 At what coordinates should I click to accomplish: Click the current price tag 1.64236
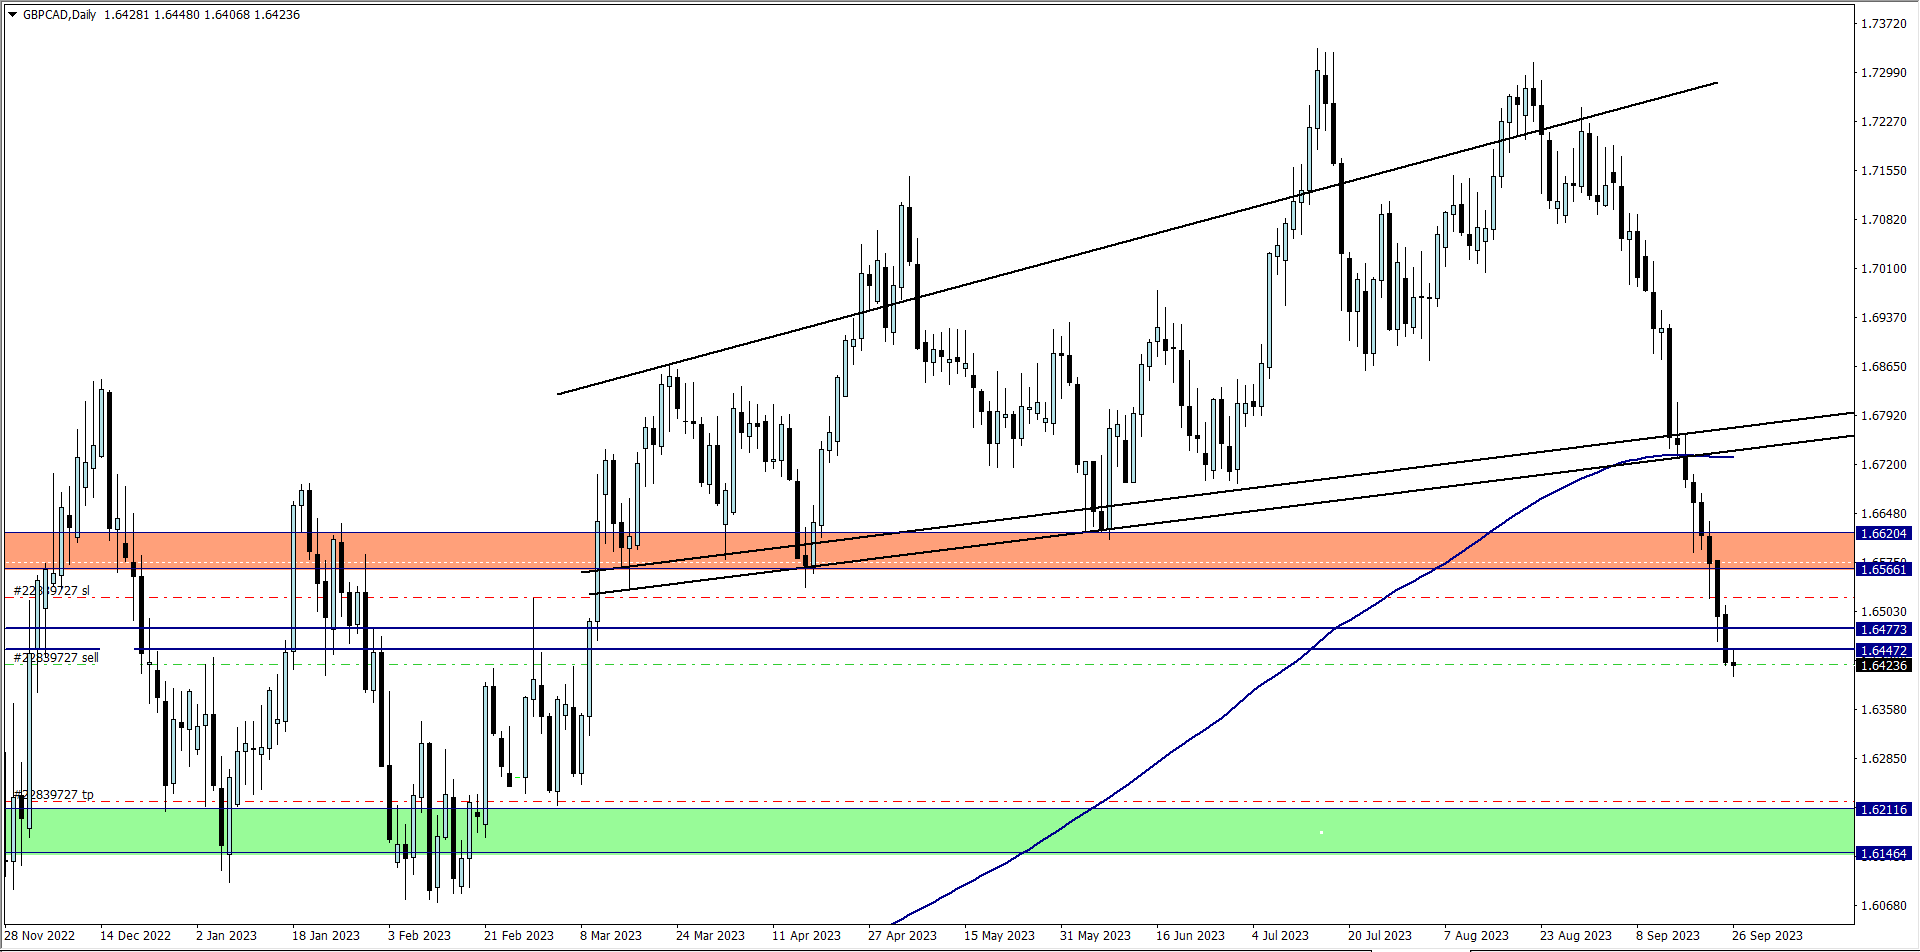1883,665
